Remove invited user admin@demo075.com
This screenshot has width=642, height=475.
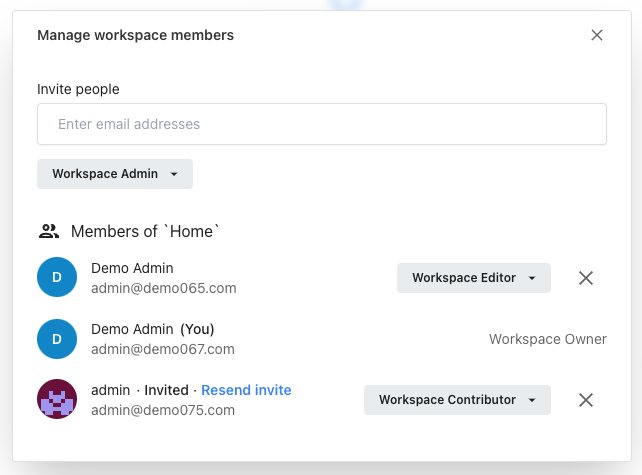[x=586, y=400]
